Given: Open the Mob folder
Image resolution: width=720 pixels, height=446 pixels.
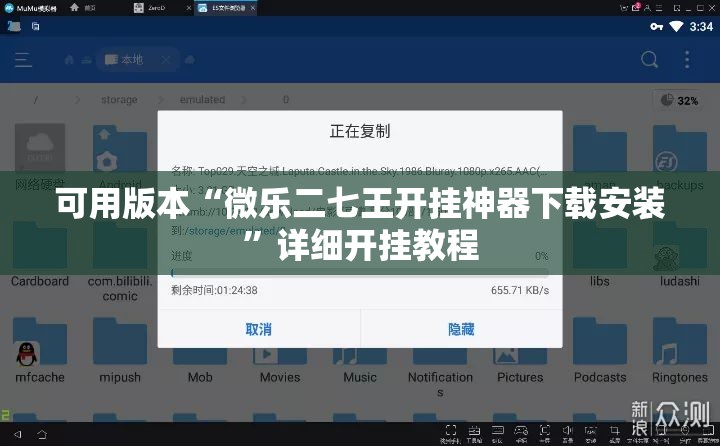Looking at the screenshot, I should [x=200, y=367].
